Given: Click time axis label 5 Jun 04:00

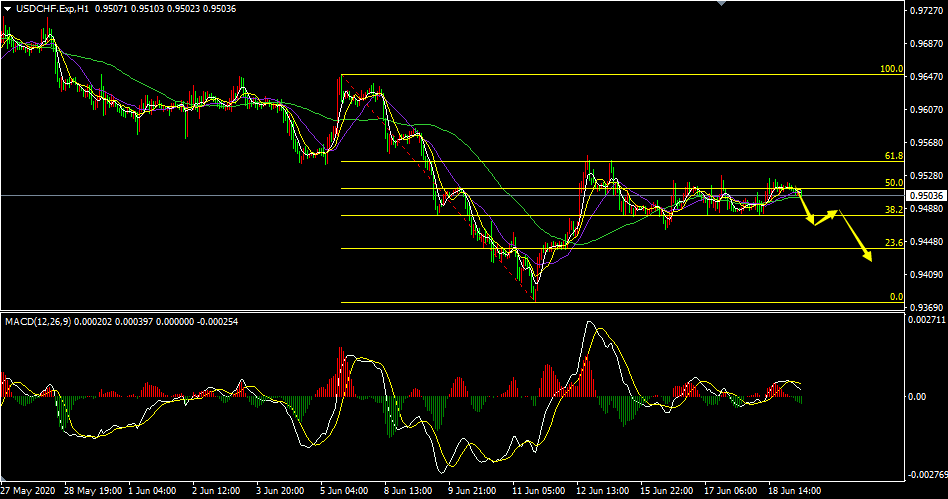Looking at the screenshot, I should click(x=344, y=490).
